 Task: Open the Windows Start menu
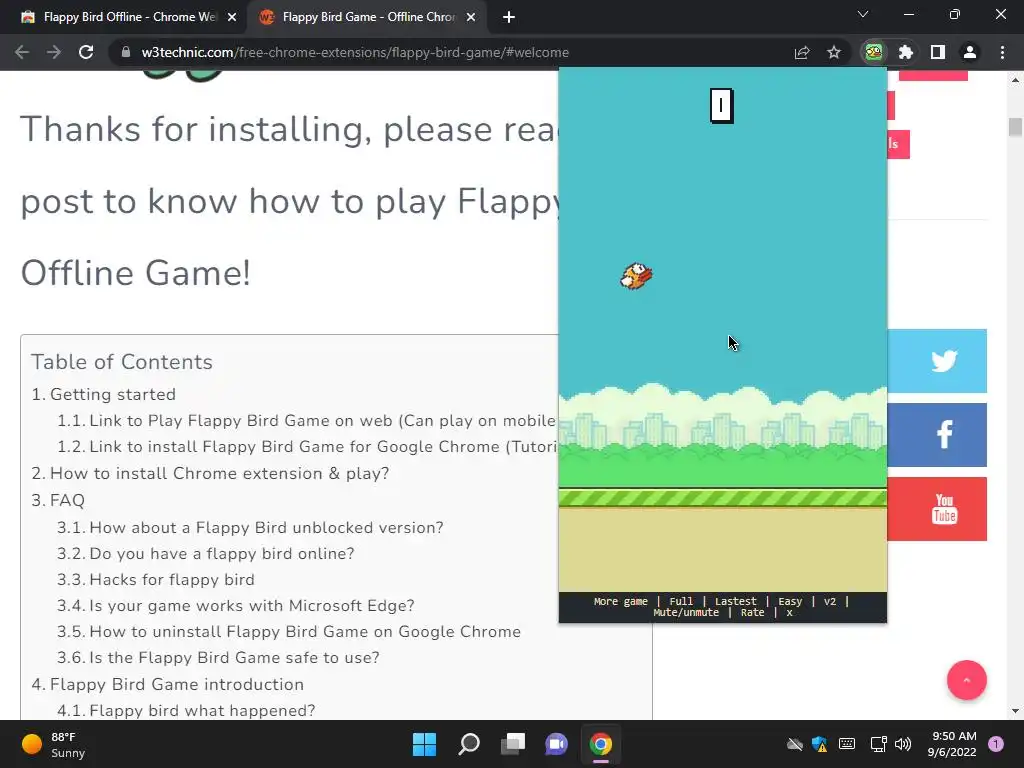click(x=424, y=744)
